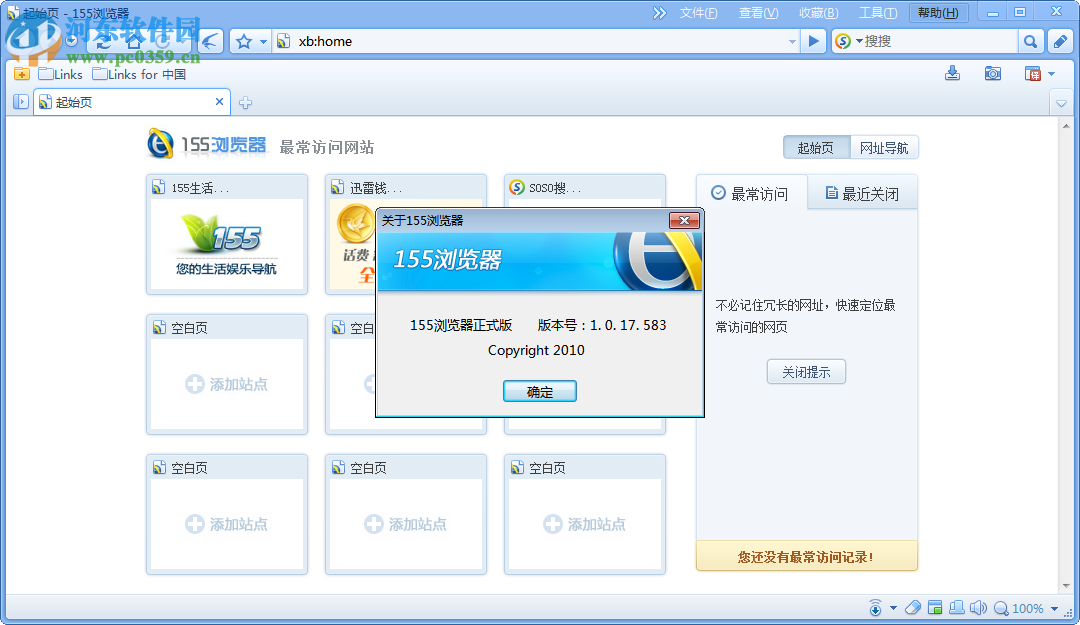Click the favorites star icon
1080x625 pixels.
tap(244, 42)
